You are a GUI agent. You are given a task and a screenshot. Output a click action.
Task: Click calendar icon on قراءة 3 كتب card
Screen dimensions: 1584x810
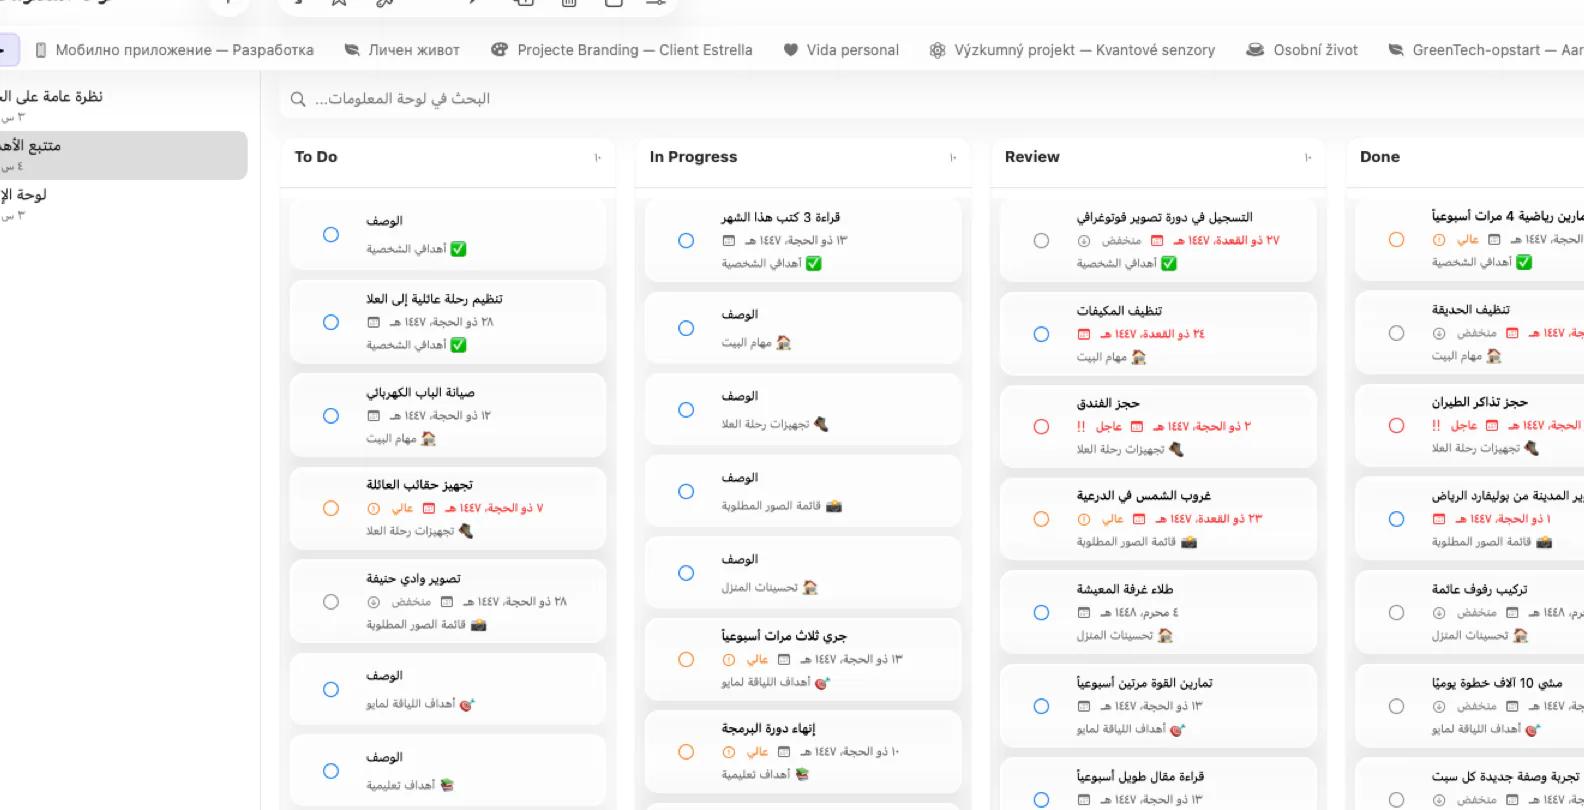tap(729, 241)
